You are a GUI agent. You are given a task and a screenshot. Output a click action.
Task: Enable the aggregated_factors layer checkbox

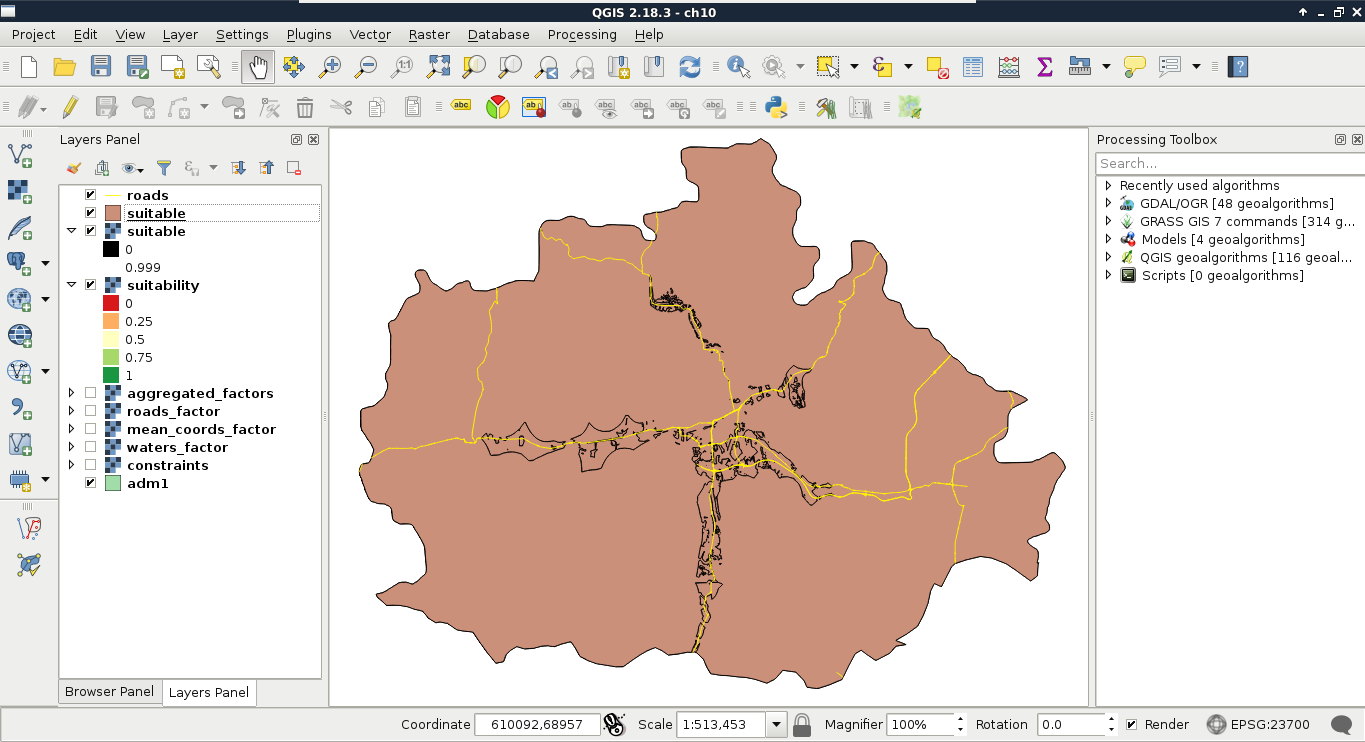(91, 393)
